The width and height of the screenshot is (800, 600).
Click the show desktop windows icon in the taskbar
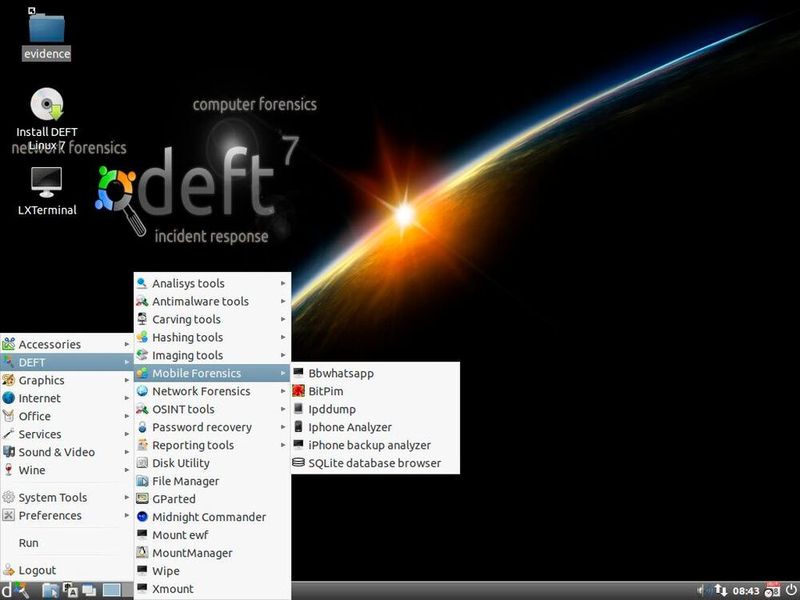tap(89, 590)
